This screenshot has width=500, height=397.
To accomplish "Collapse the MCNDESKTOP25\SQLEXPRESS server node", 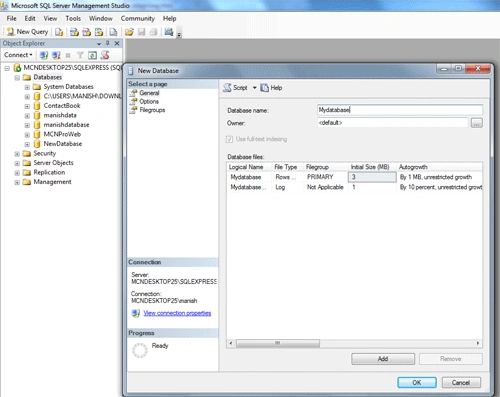I will pyautogui.click(x=7, y=68).
